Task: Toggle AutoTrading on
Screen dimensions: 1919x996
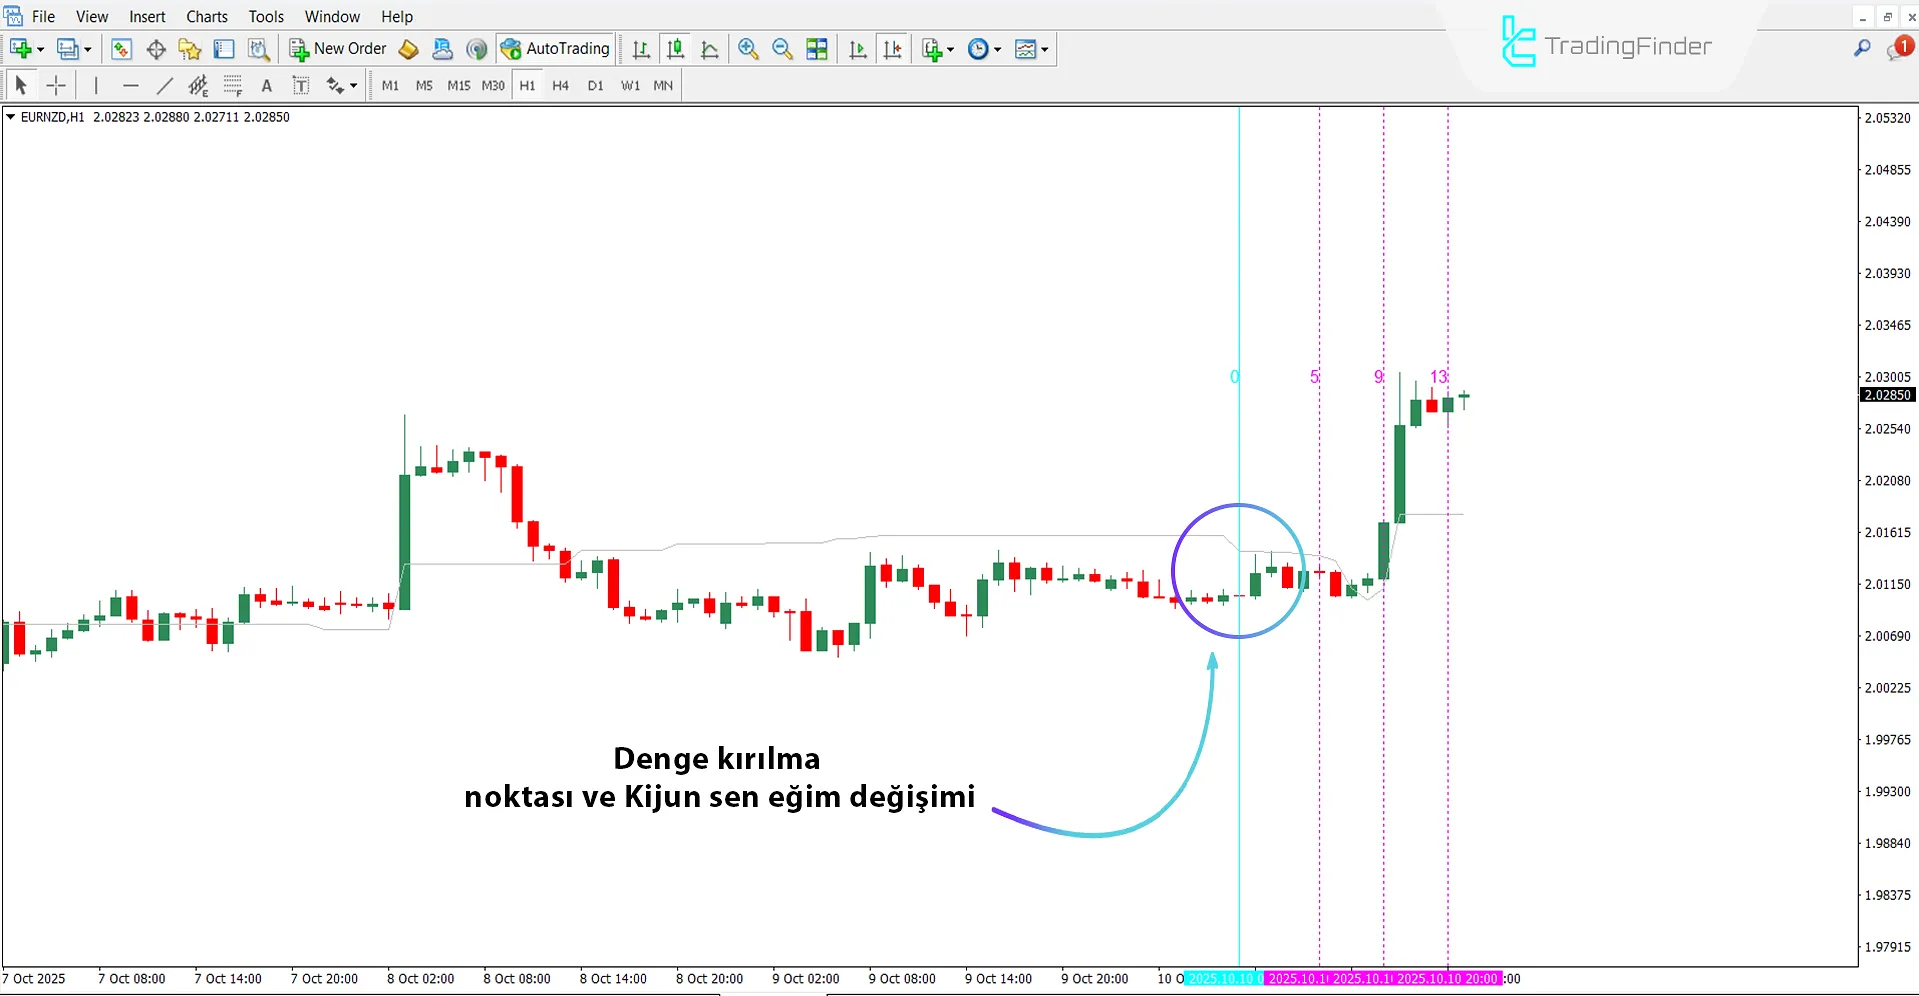Action: coord(556,48)
